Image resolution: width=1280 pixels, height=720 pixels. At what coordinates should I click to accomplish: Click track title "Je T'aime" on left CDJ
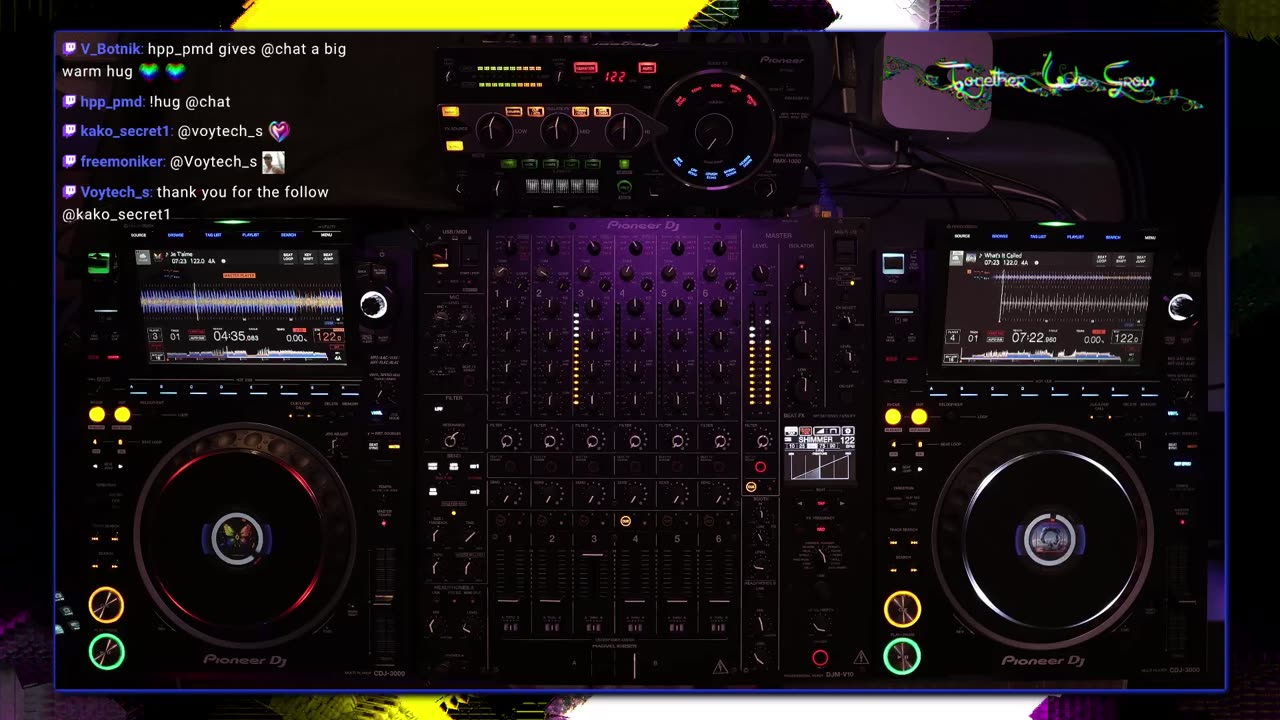pyautogui.click(x=181, y=255)
